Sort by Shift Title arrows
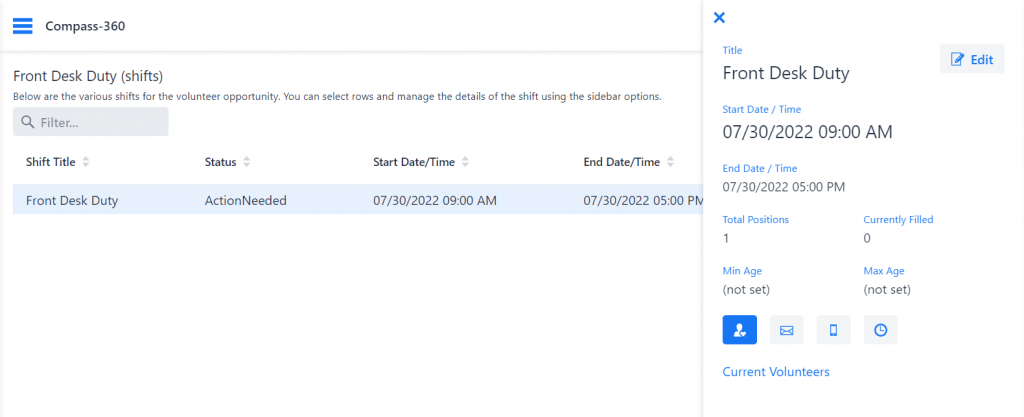 [x=86, y=162]
